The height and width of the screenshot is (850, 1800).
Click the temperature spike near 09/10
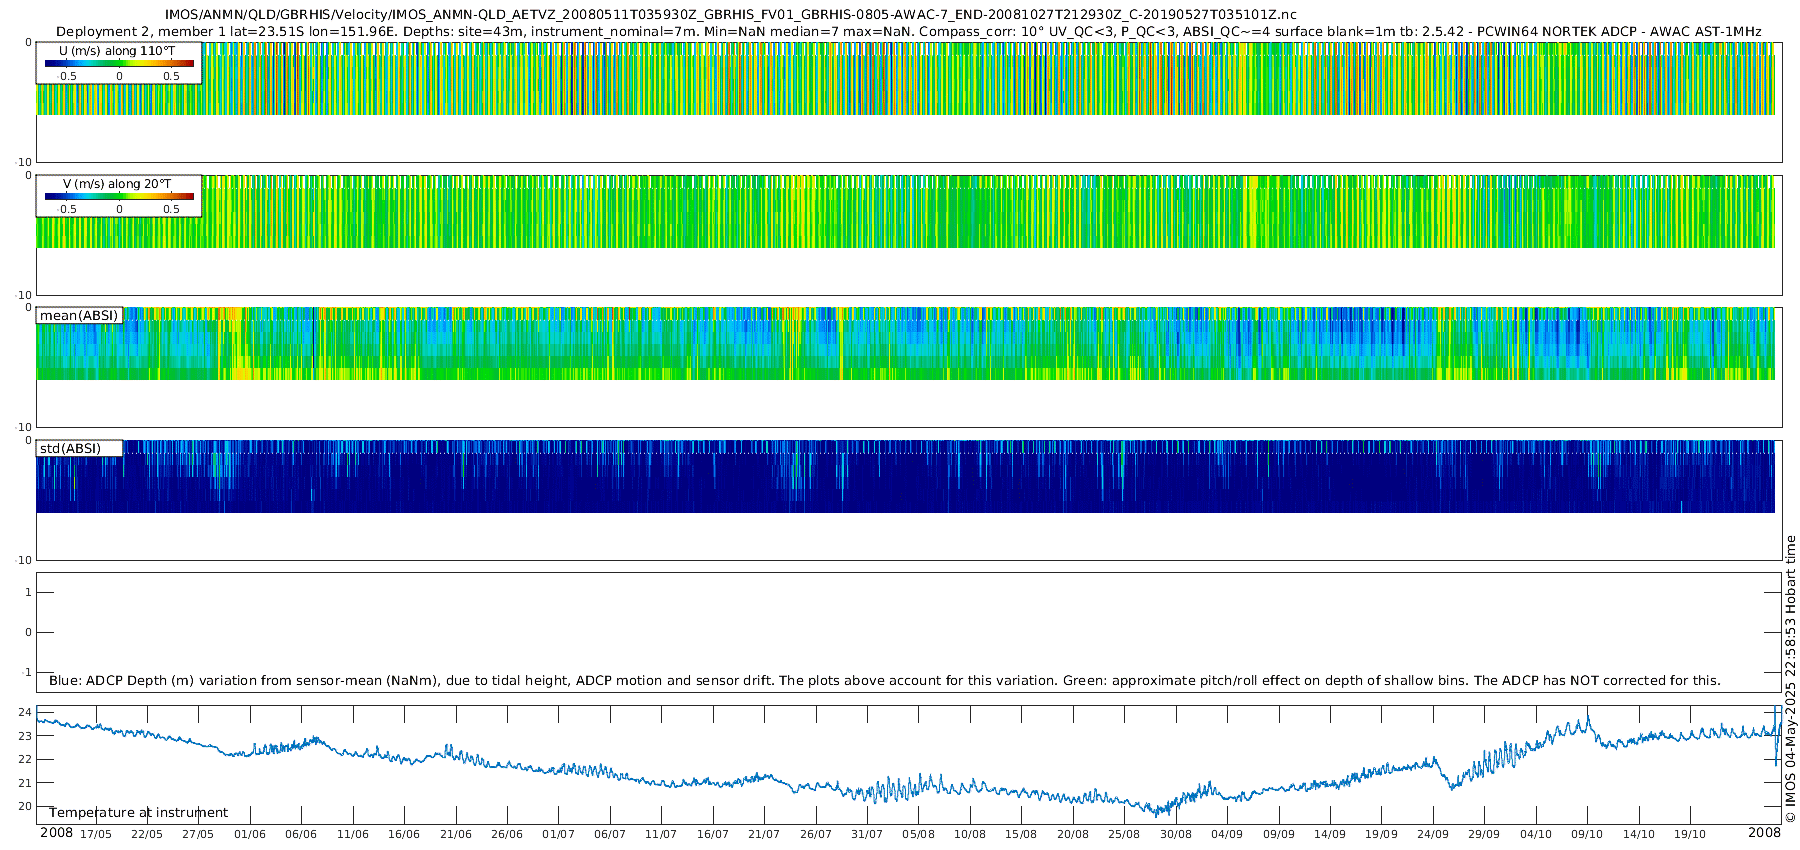pos(1587,718)
